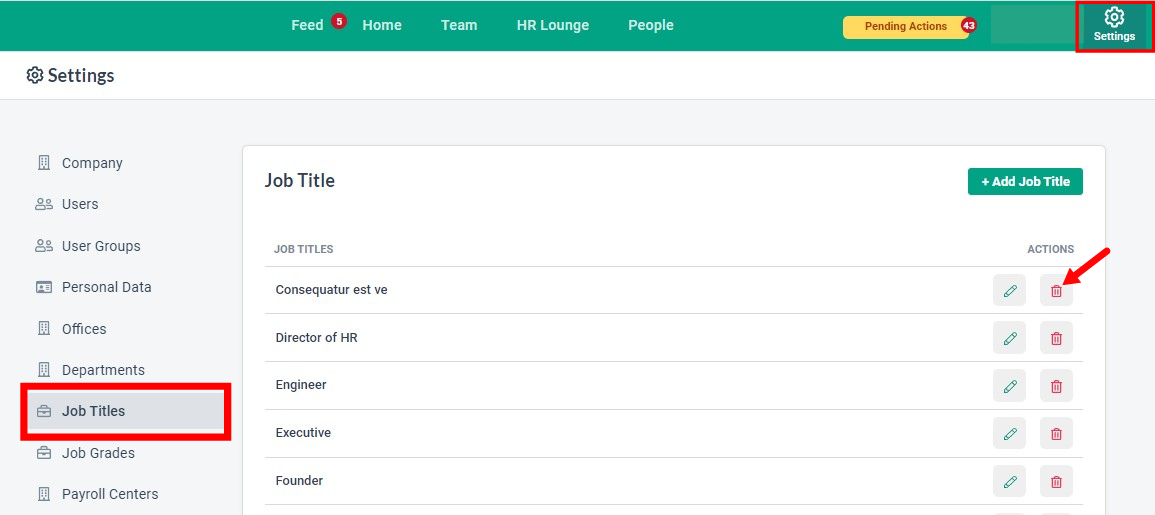This screenshot has width=1155, height=515.
Task: Go to People tab
Action: point(651,26)
